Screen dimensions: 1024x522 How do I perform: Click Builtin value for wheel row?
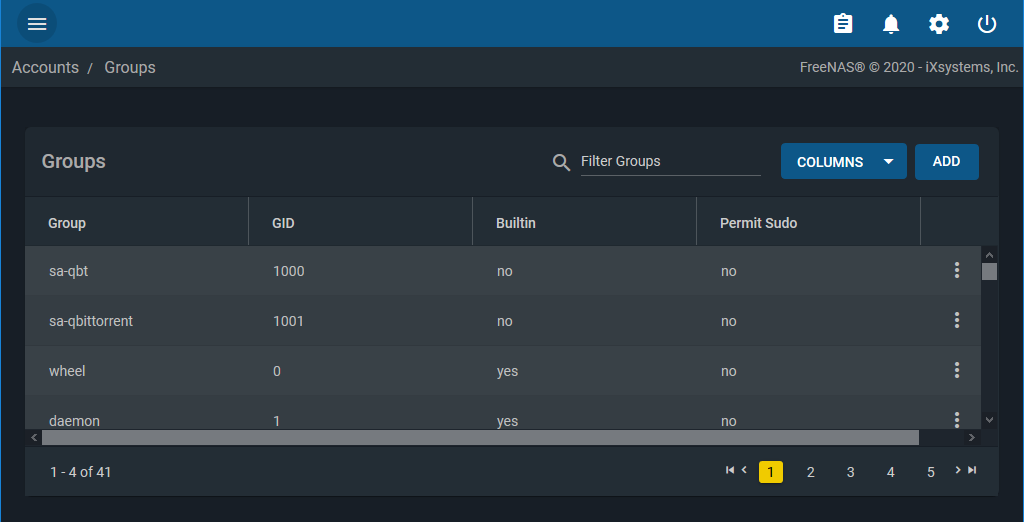click(507, 371)
